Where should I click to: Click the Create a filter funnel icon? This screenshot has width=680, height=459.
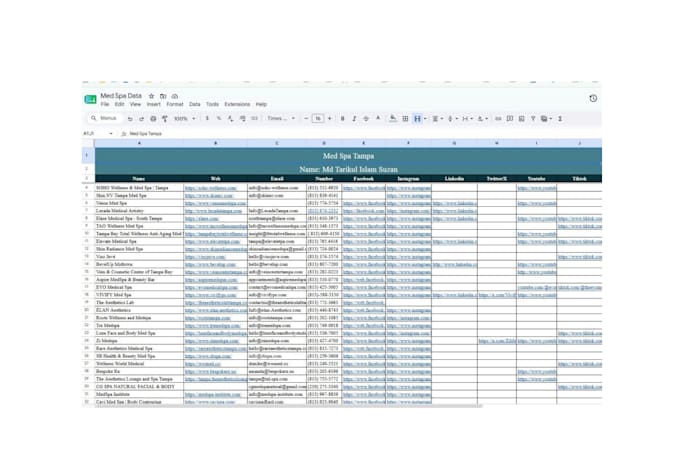point(533,118)
